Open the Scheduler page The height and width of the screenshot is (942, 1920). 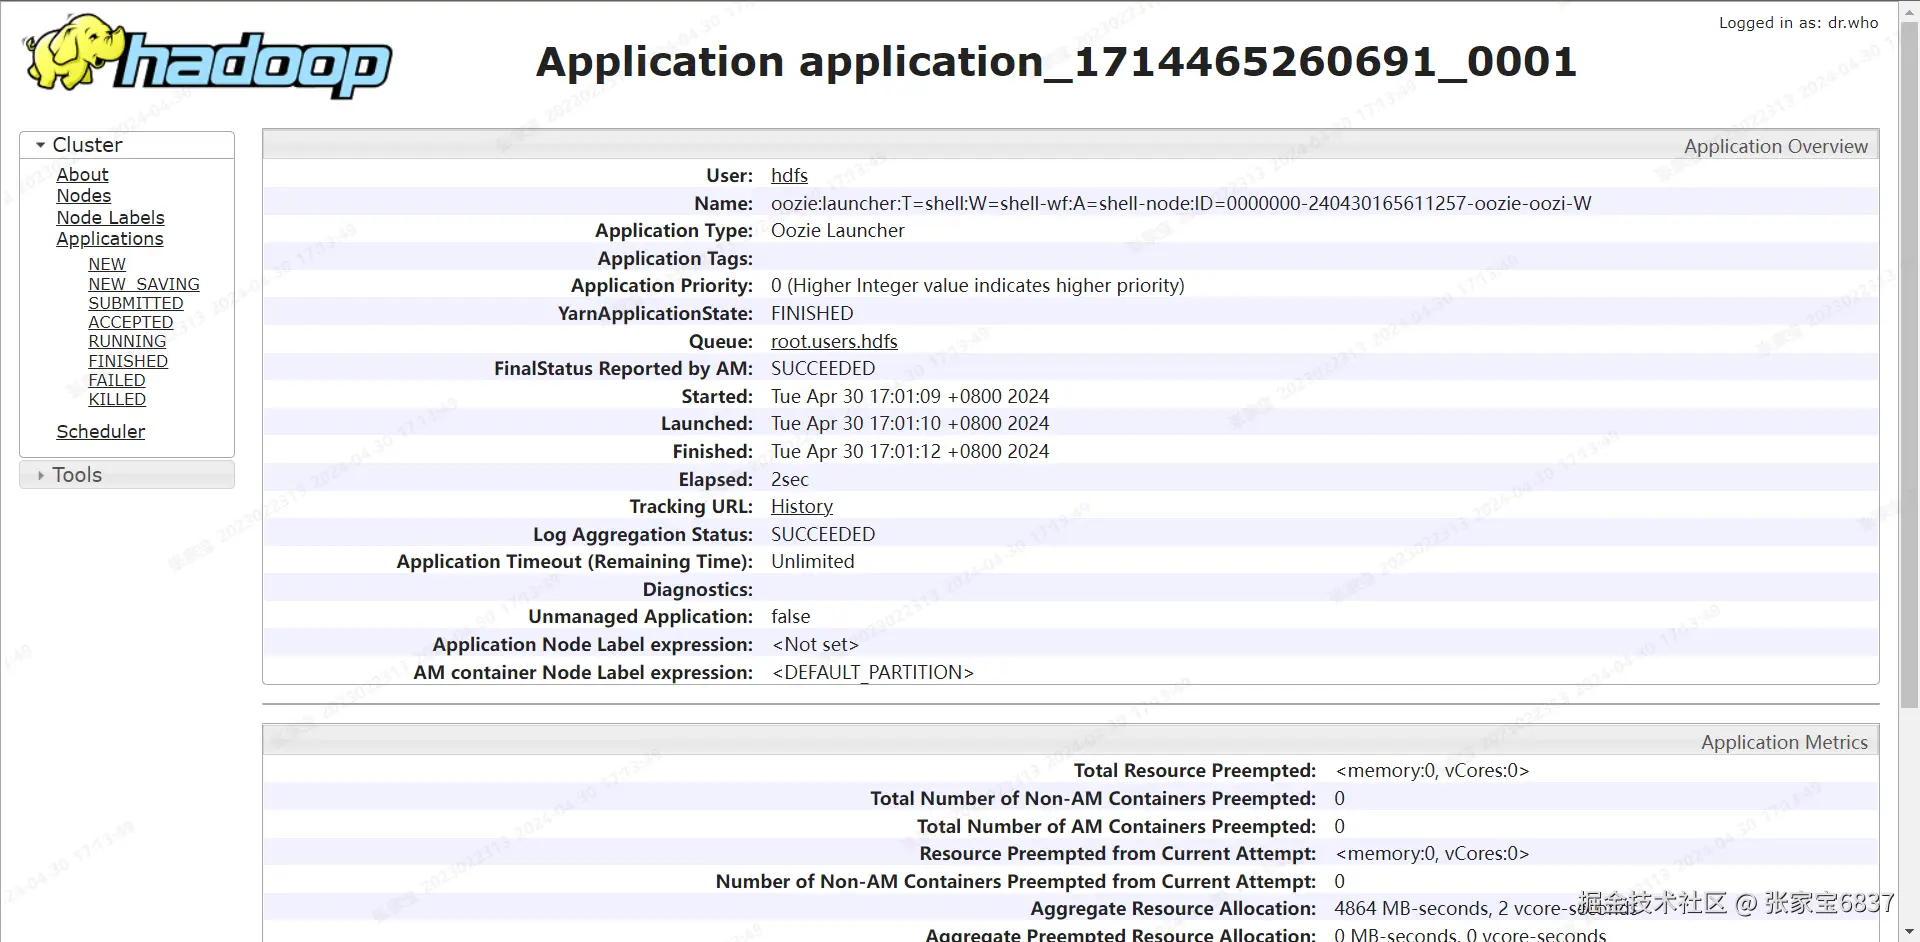(101, 432)
